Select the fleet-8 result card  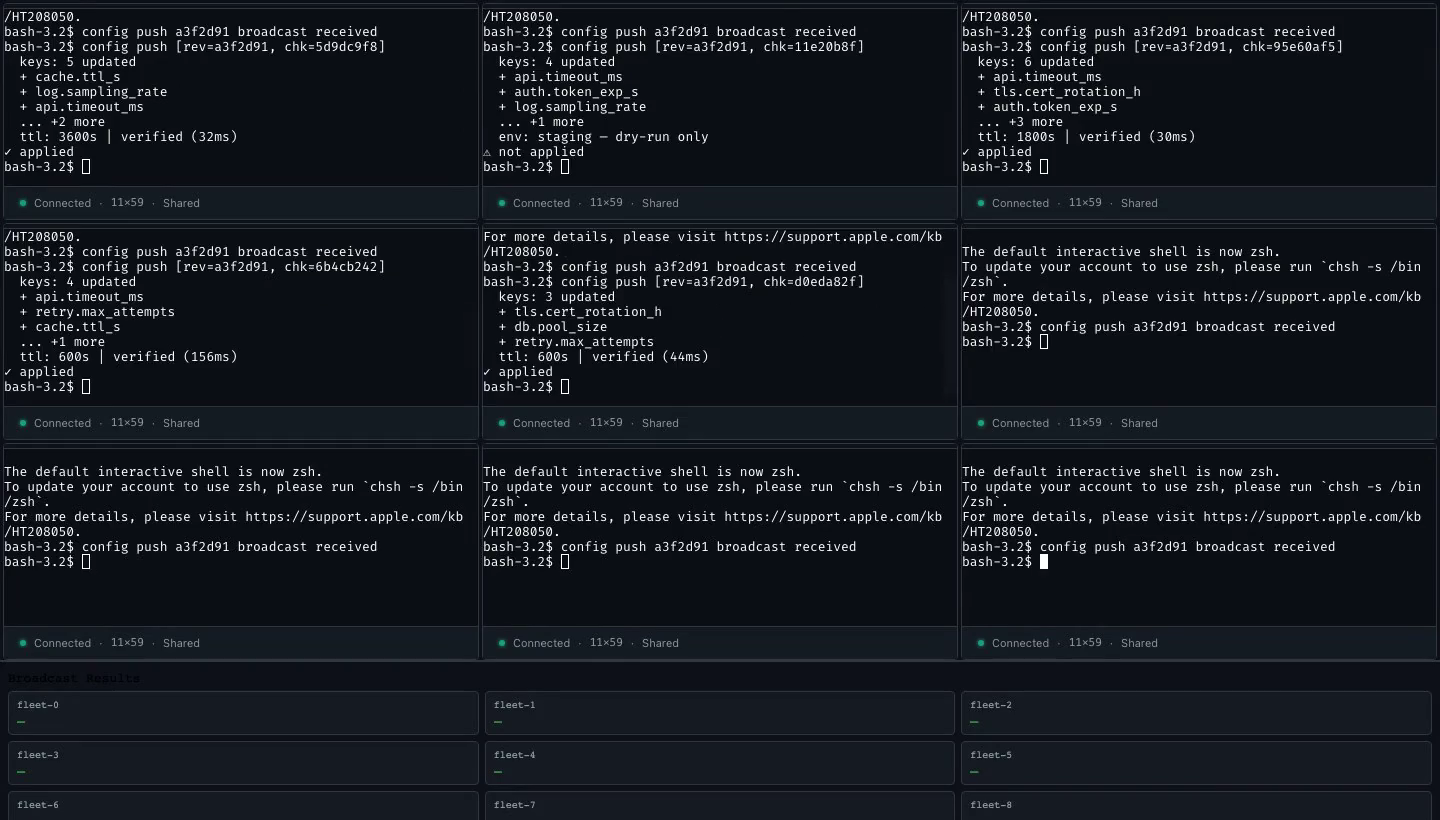tap(1196, 806)
